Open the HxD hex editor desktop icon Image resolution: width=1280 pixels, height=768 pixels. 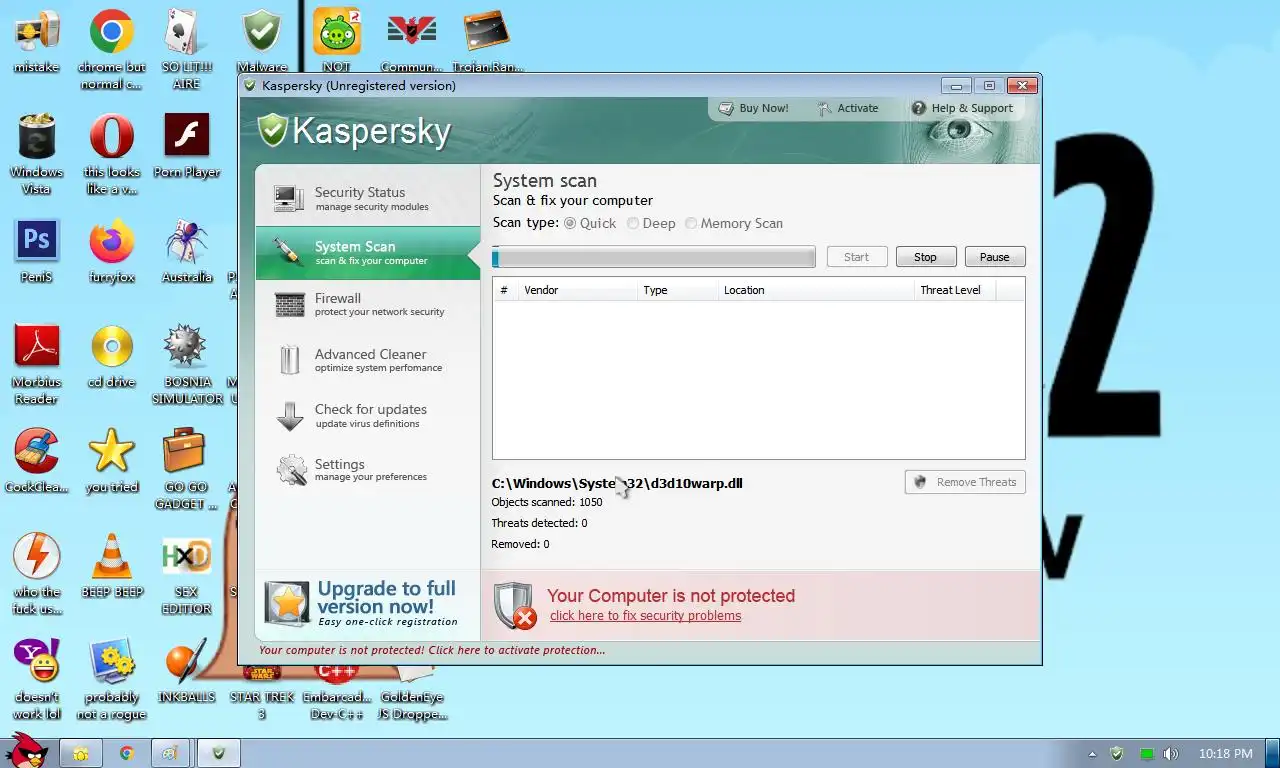186,575
